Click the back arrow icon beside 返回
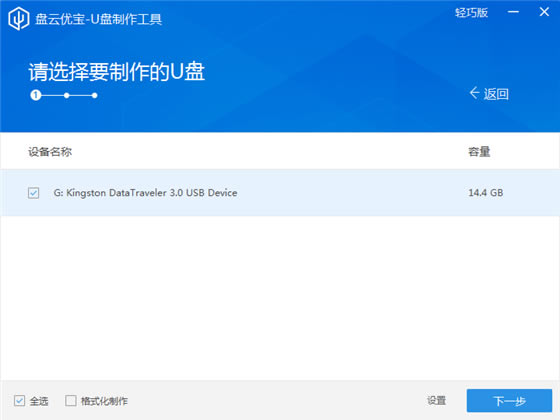The height and width of the screenshot is (420, 560). click(474, 93)
